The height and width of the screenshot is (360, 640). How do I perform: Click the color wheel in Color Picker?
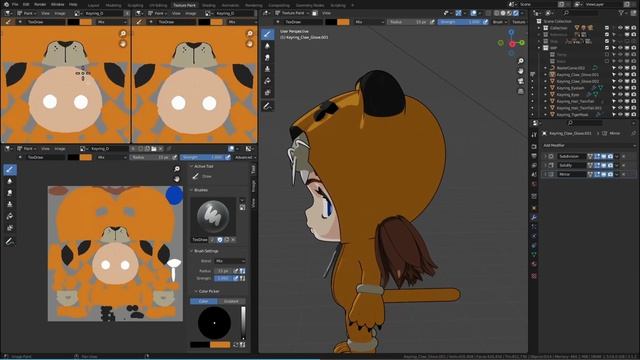point(215,323)
